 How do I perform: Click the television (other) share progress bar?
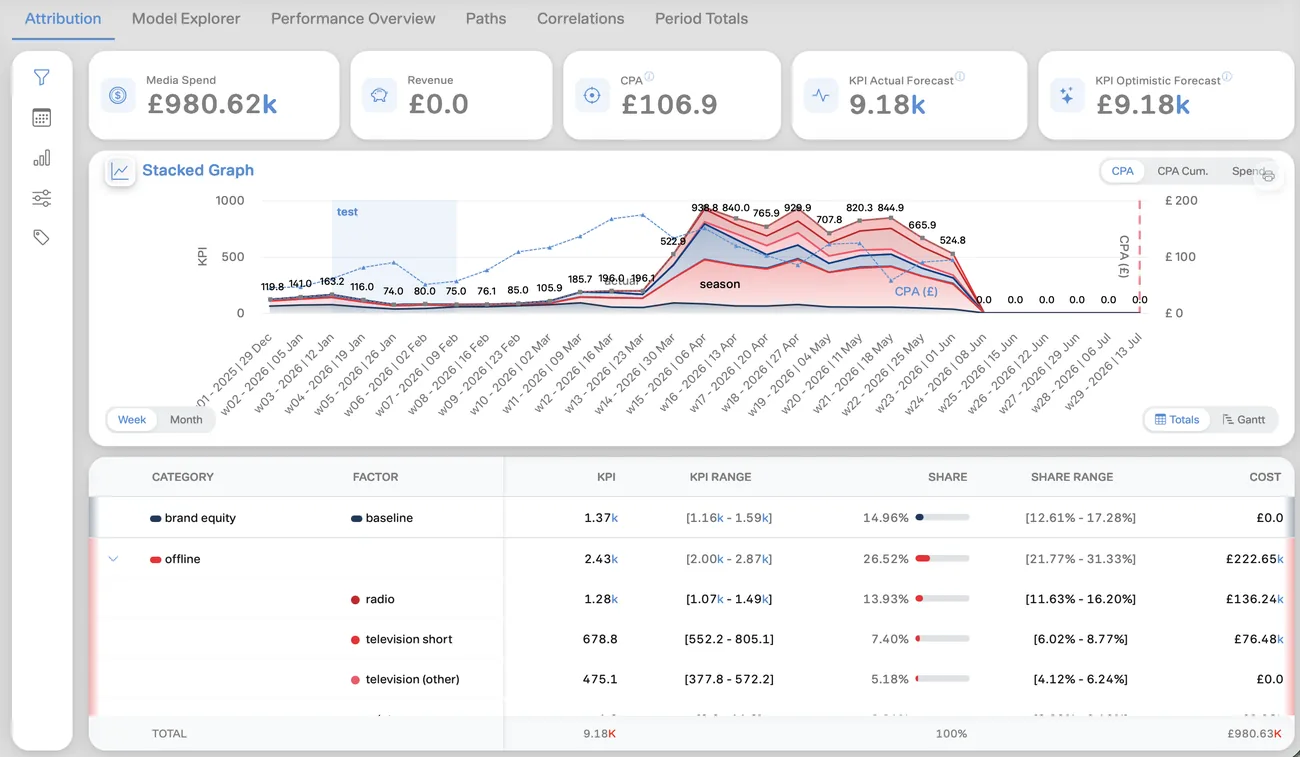942,679
